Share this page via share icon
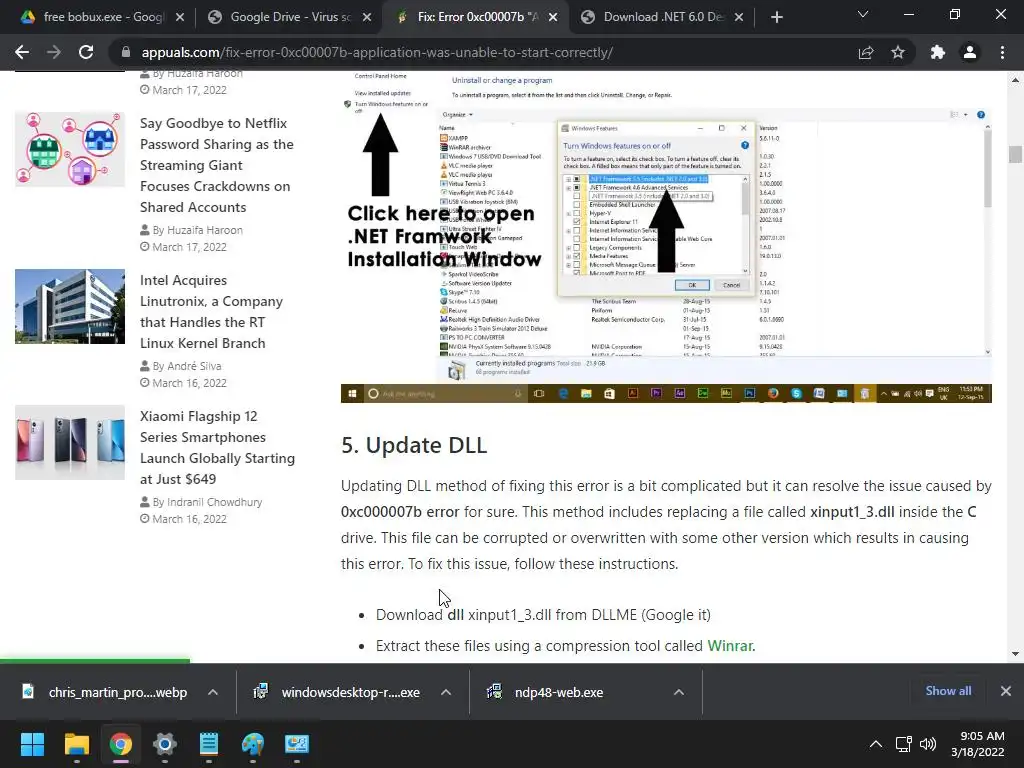 tap(866, 52)
